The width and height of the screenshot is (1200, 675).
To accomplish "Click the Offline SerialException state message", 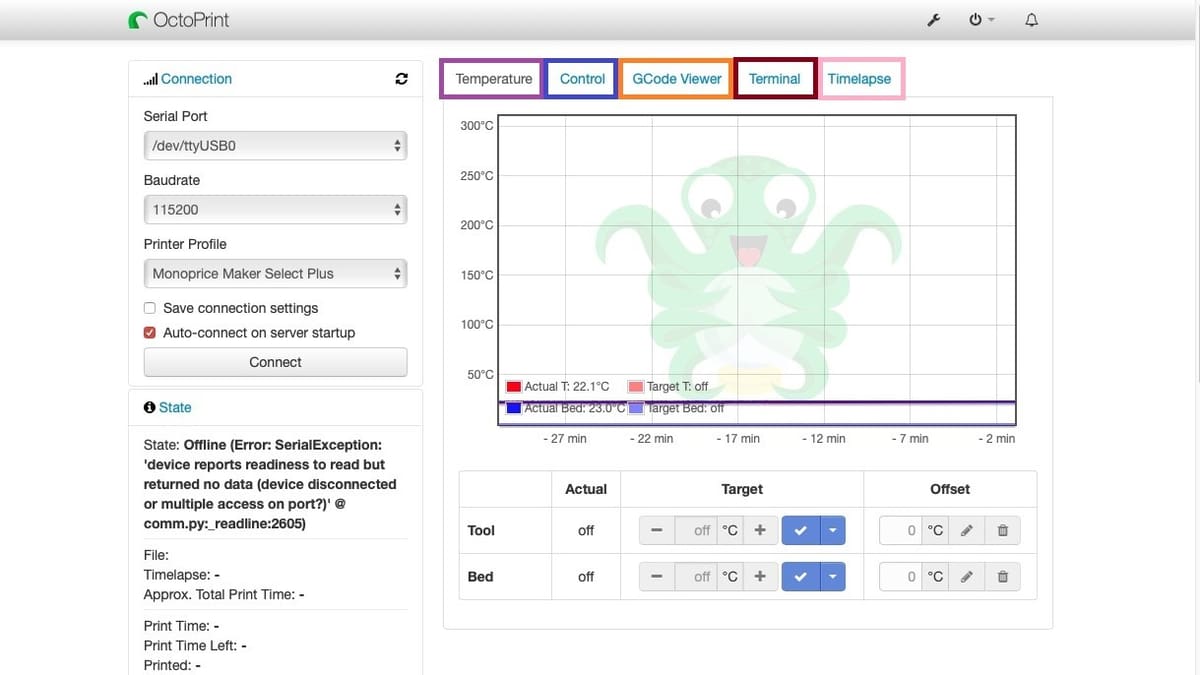I will pos(271,484).
